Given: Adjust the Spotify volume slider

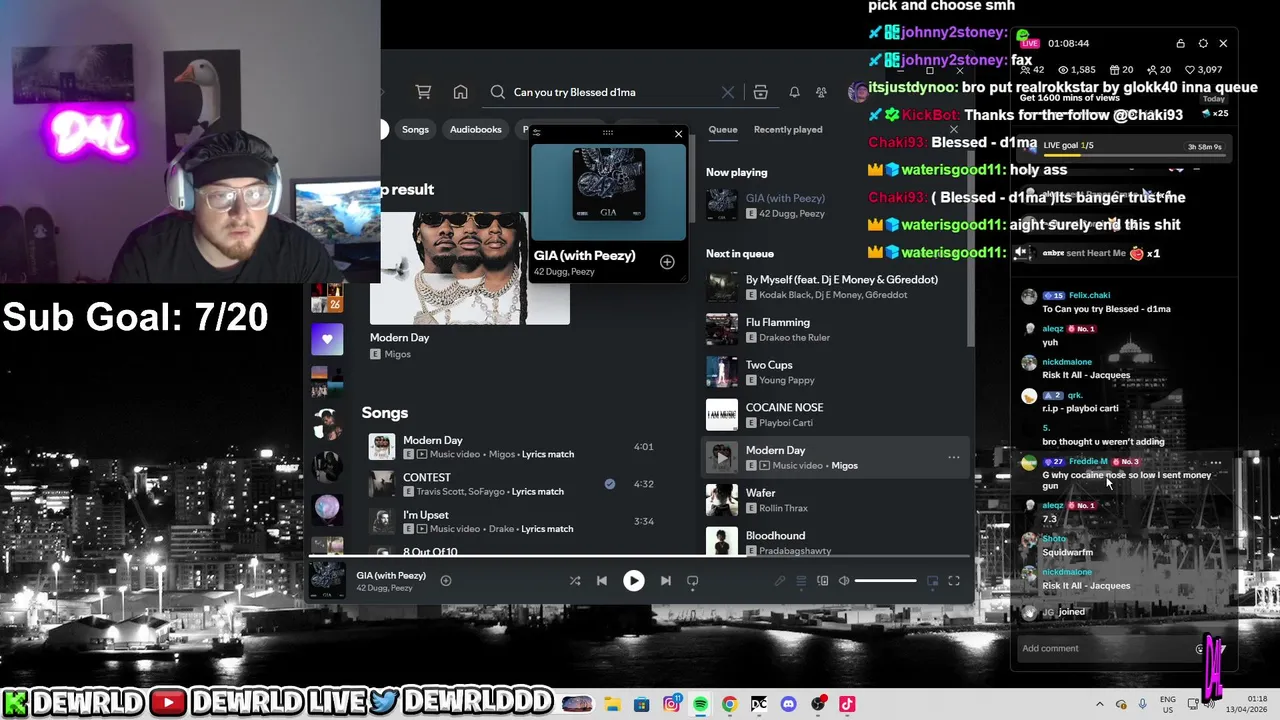Looking at the screenshot, I should click(885, 581).
